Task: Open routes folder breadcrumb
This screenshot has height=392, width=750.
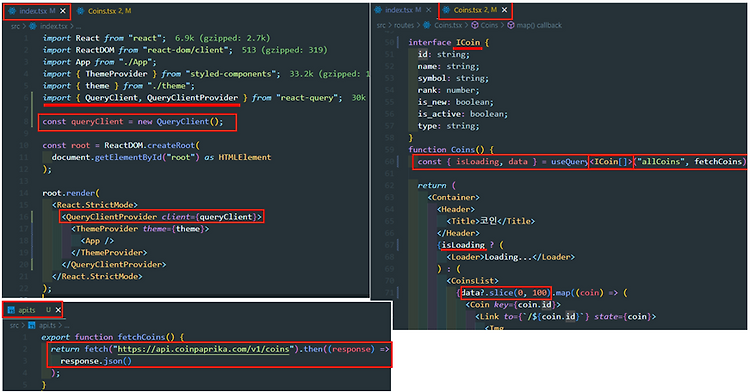Action: (x=404, y=25)
